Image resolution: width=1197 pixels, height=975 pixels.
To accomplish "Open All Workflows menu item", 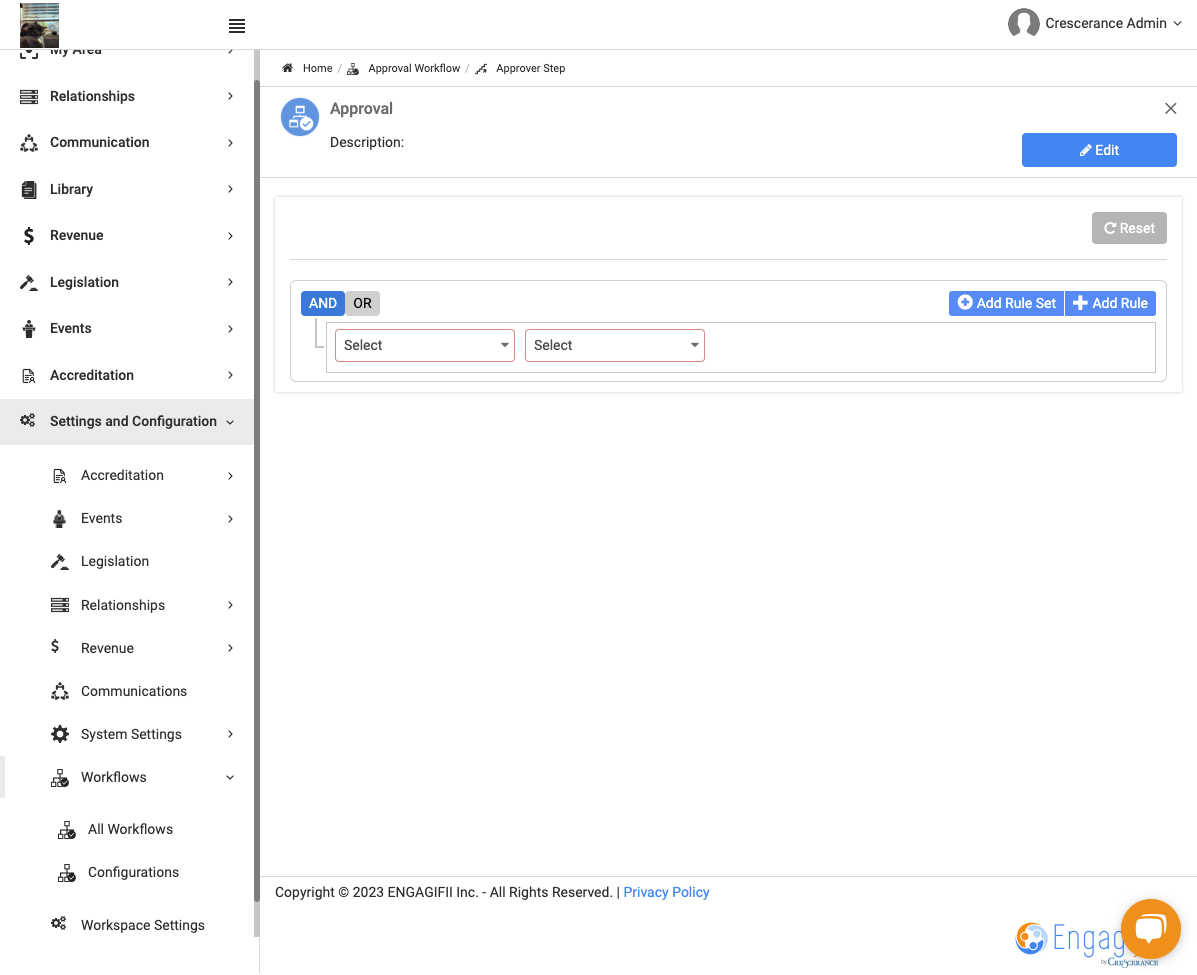I will tap(130, 830).
